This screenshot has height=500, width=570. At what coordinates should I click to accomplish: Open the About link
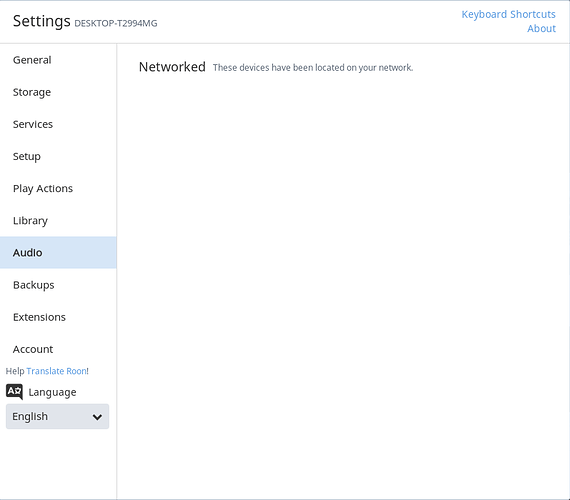[541, 28]
